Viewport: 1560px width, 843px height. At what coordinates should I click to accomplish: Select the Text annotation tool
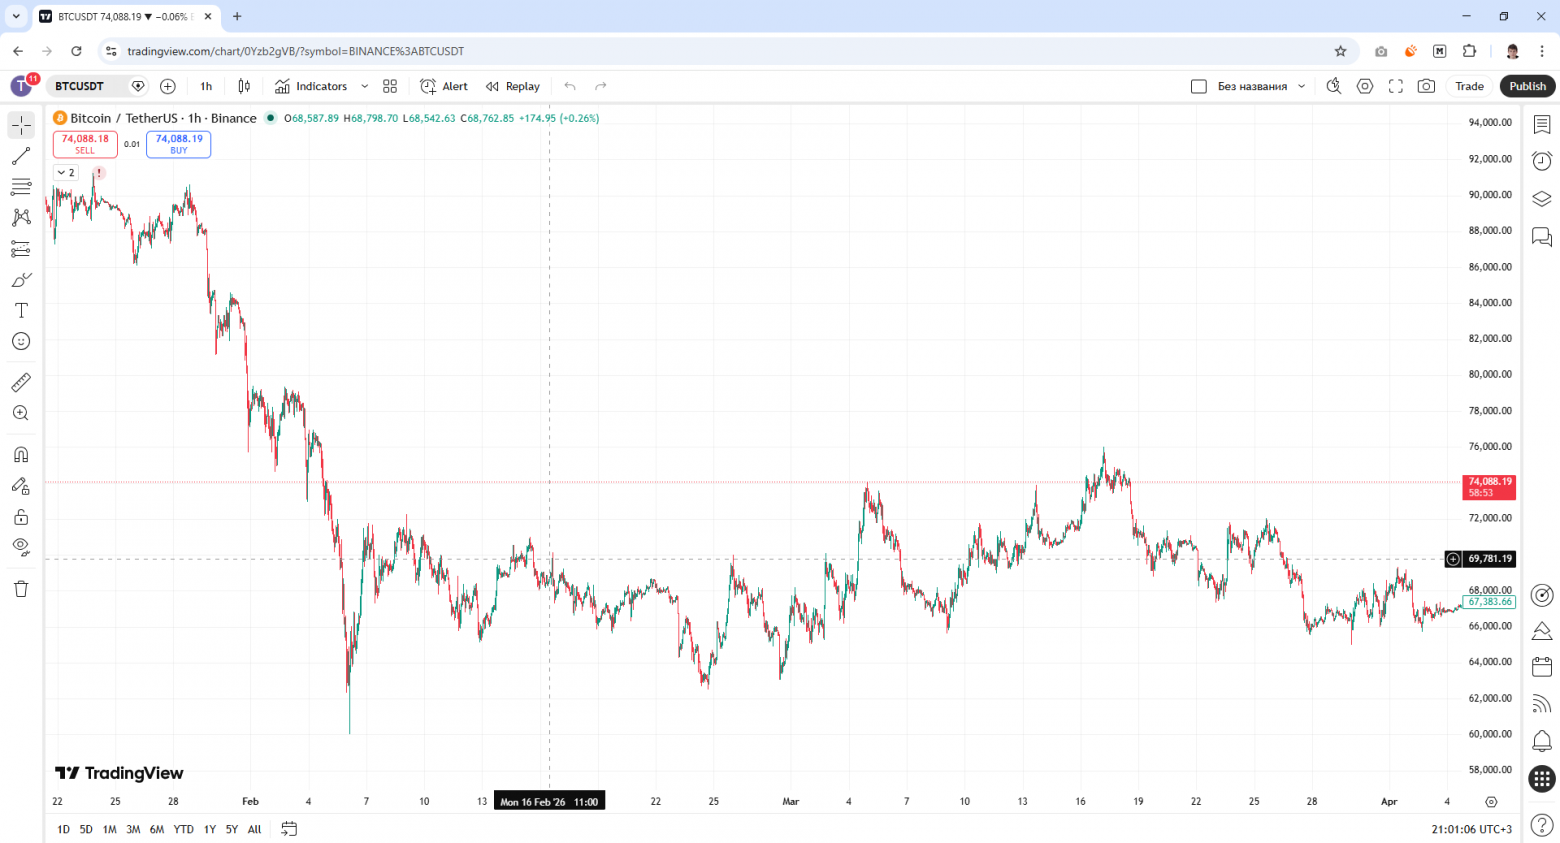point(21,311)
